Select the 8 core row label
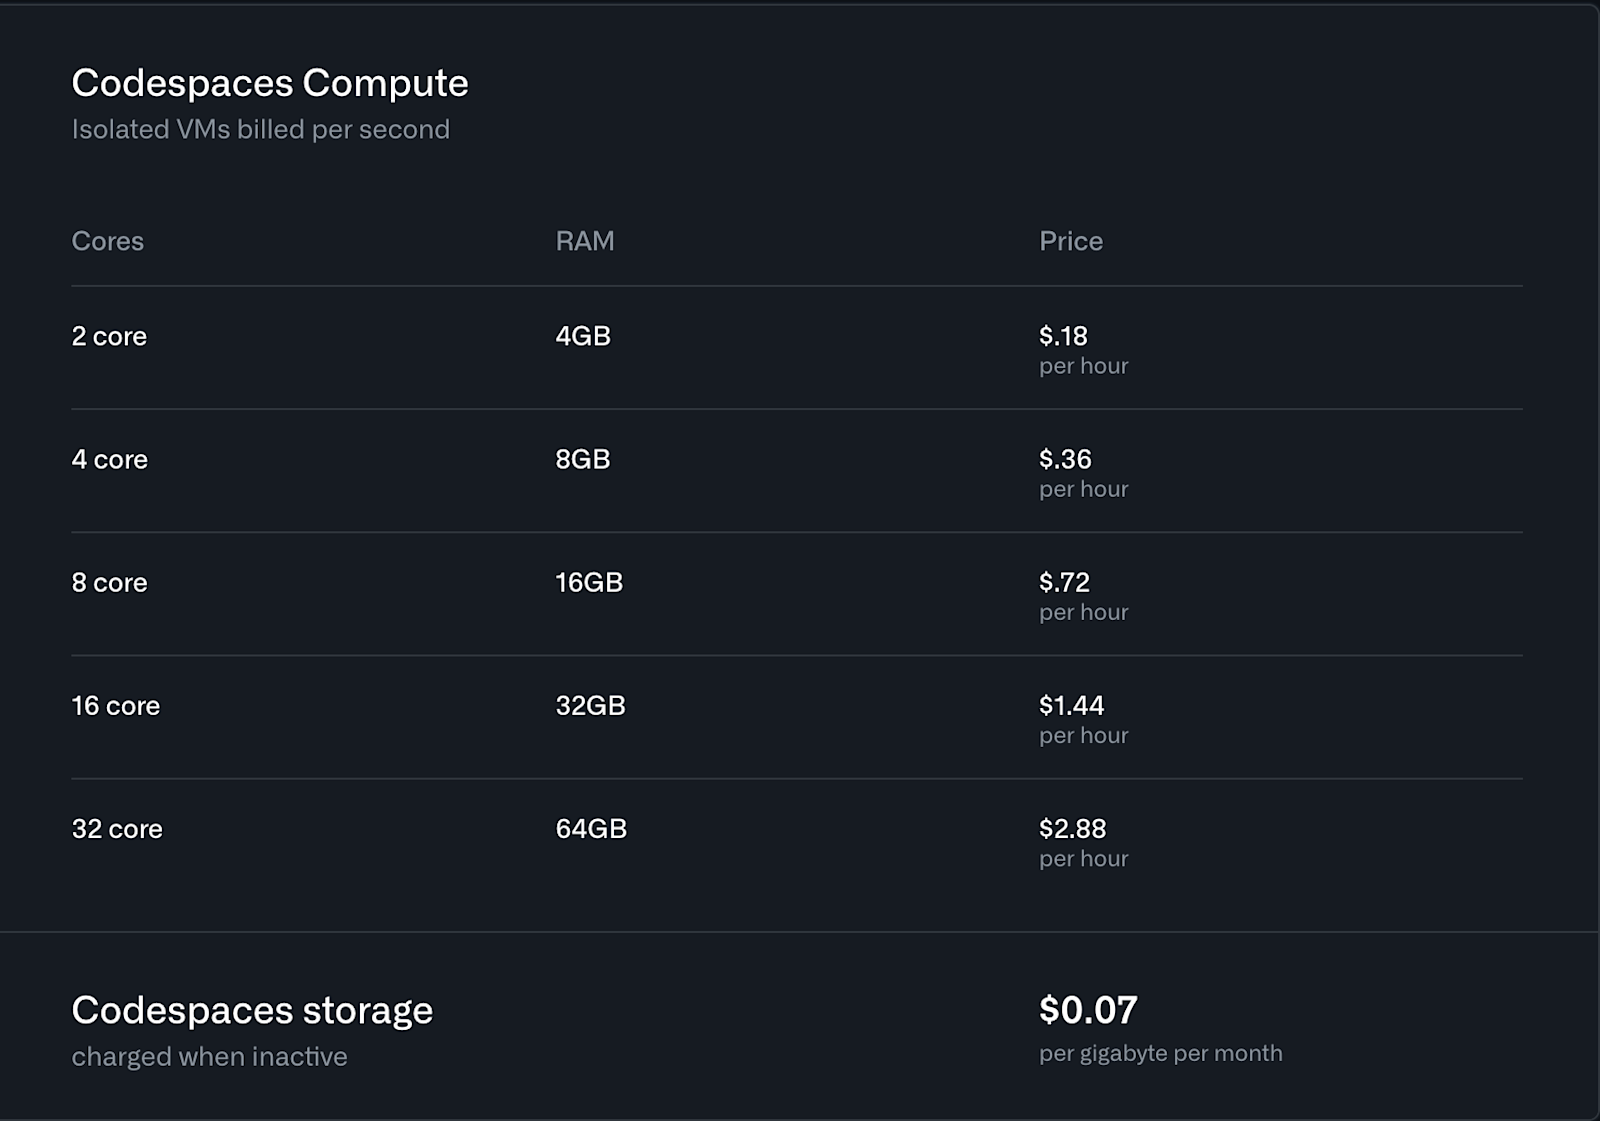 click(x=109, y=582)
